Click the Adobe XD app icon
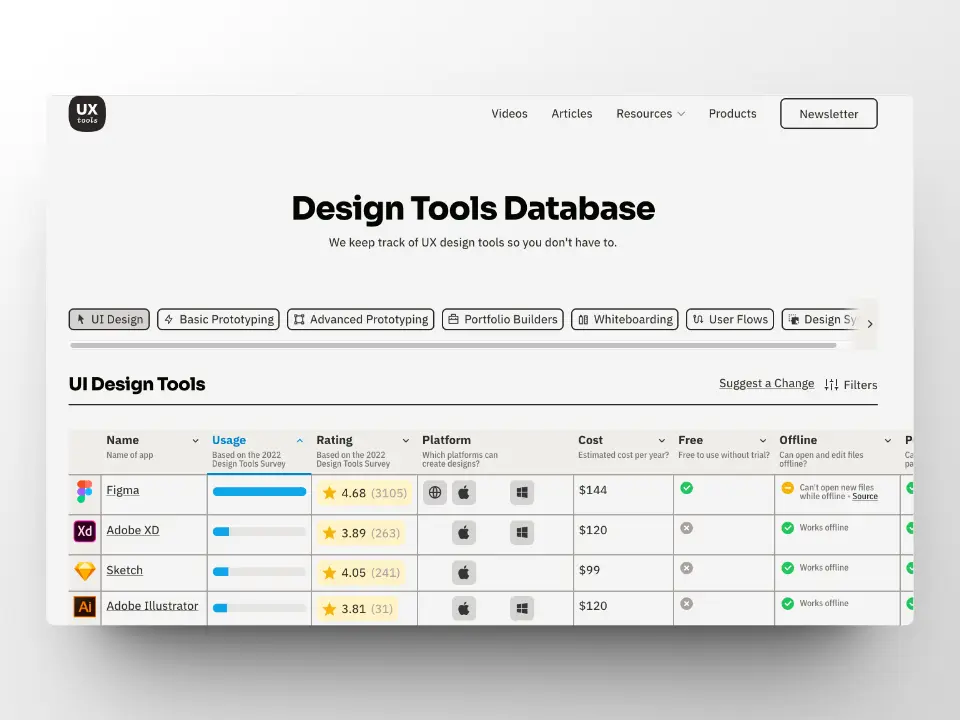 coord(85,531)
